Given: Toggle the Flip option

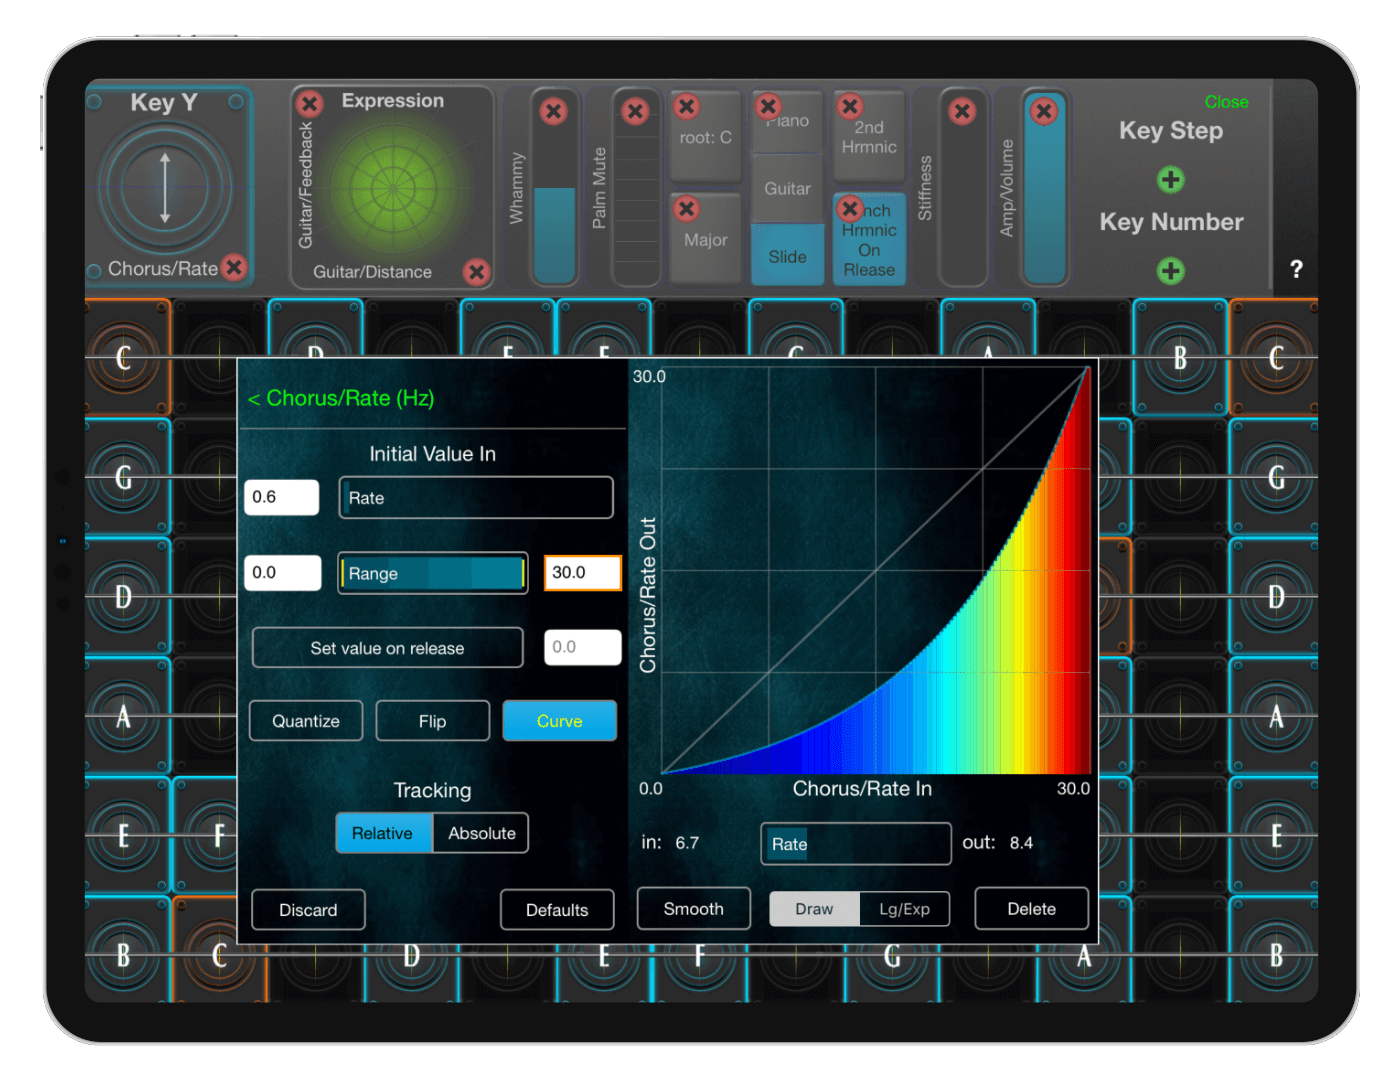Looking at the screenshot, I should (x=433, y=721).
